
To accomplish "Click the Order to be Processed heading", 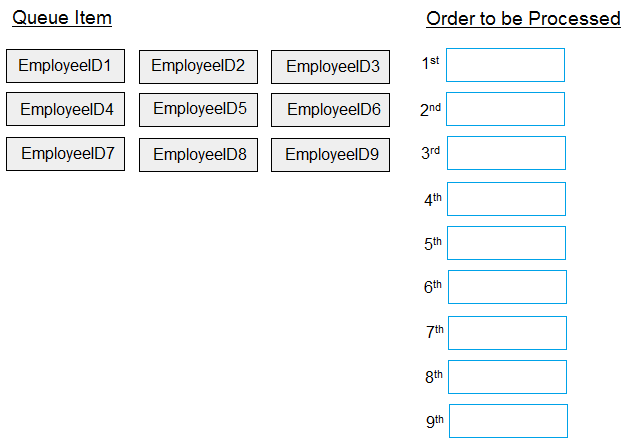I will pyautogui.click(x=523, y=19).
